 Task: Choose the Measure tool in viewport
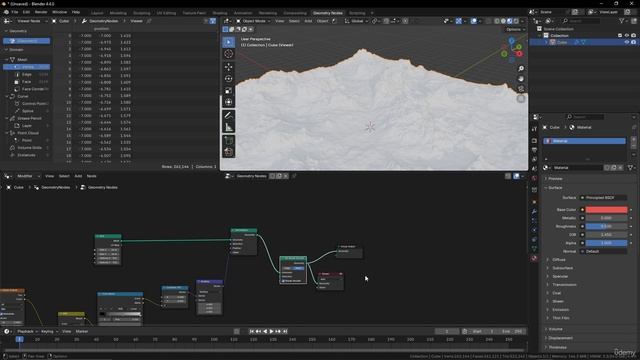click(229, 127)
